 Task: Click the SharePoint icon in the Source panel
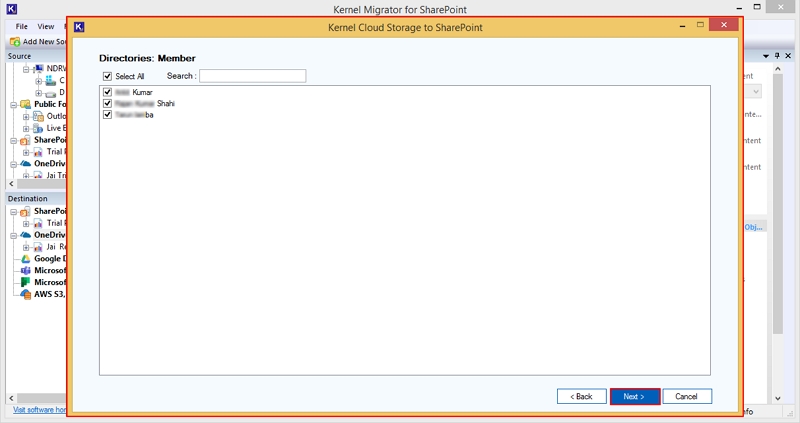point(26,140)
